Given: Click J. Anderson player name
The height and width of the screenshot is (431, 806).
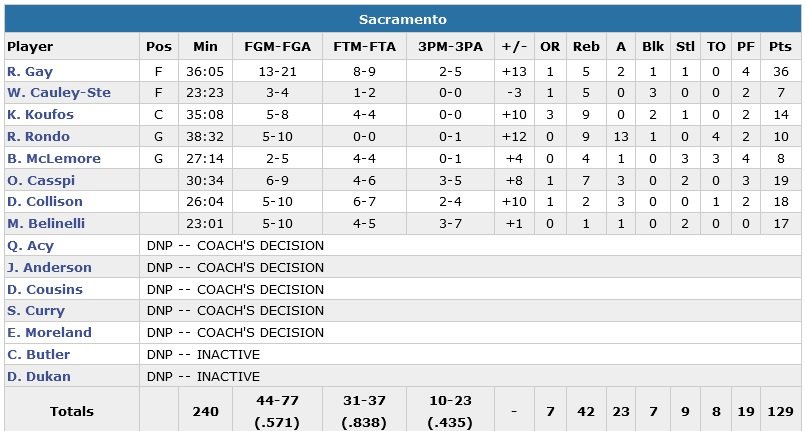Looking at the screenshot, I should click(49, 267).
